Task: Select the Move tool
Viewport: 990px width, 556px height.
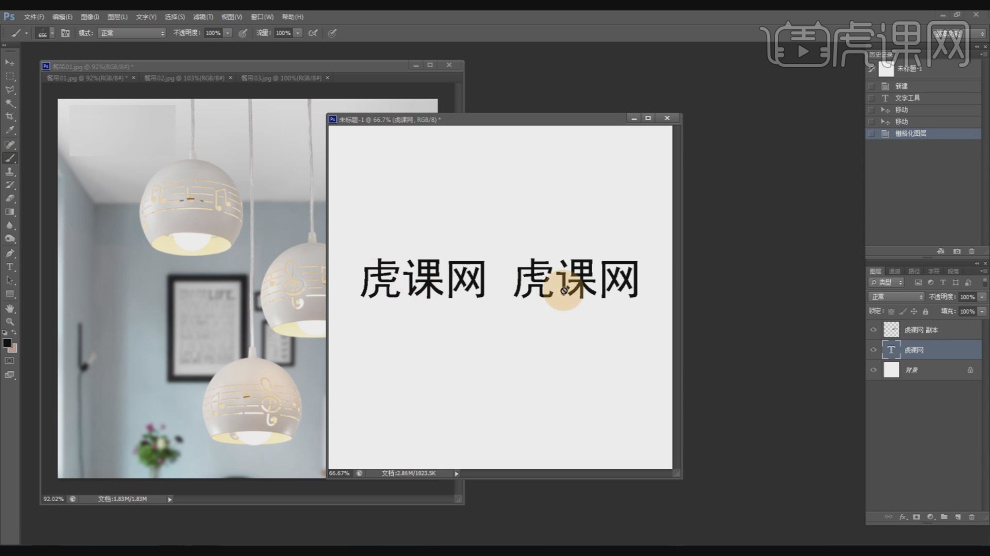Action: [x=9, y=62]
